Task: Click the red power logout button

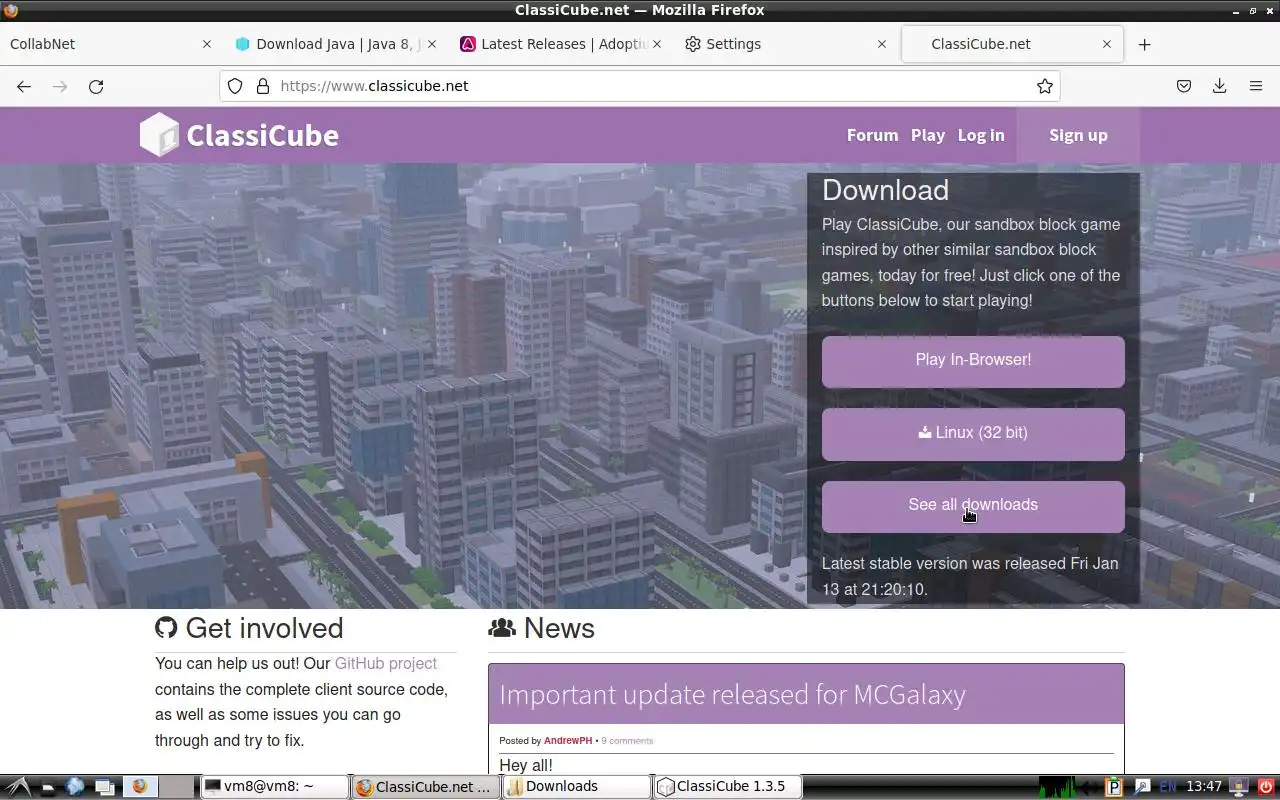Action: [1265, 787]
